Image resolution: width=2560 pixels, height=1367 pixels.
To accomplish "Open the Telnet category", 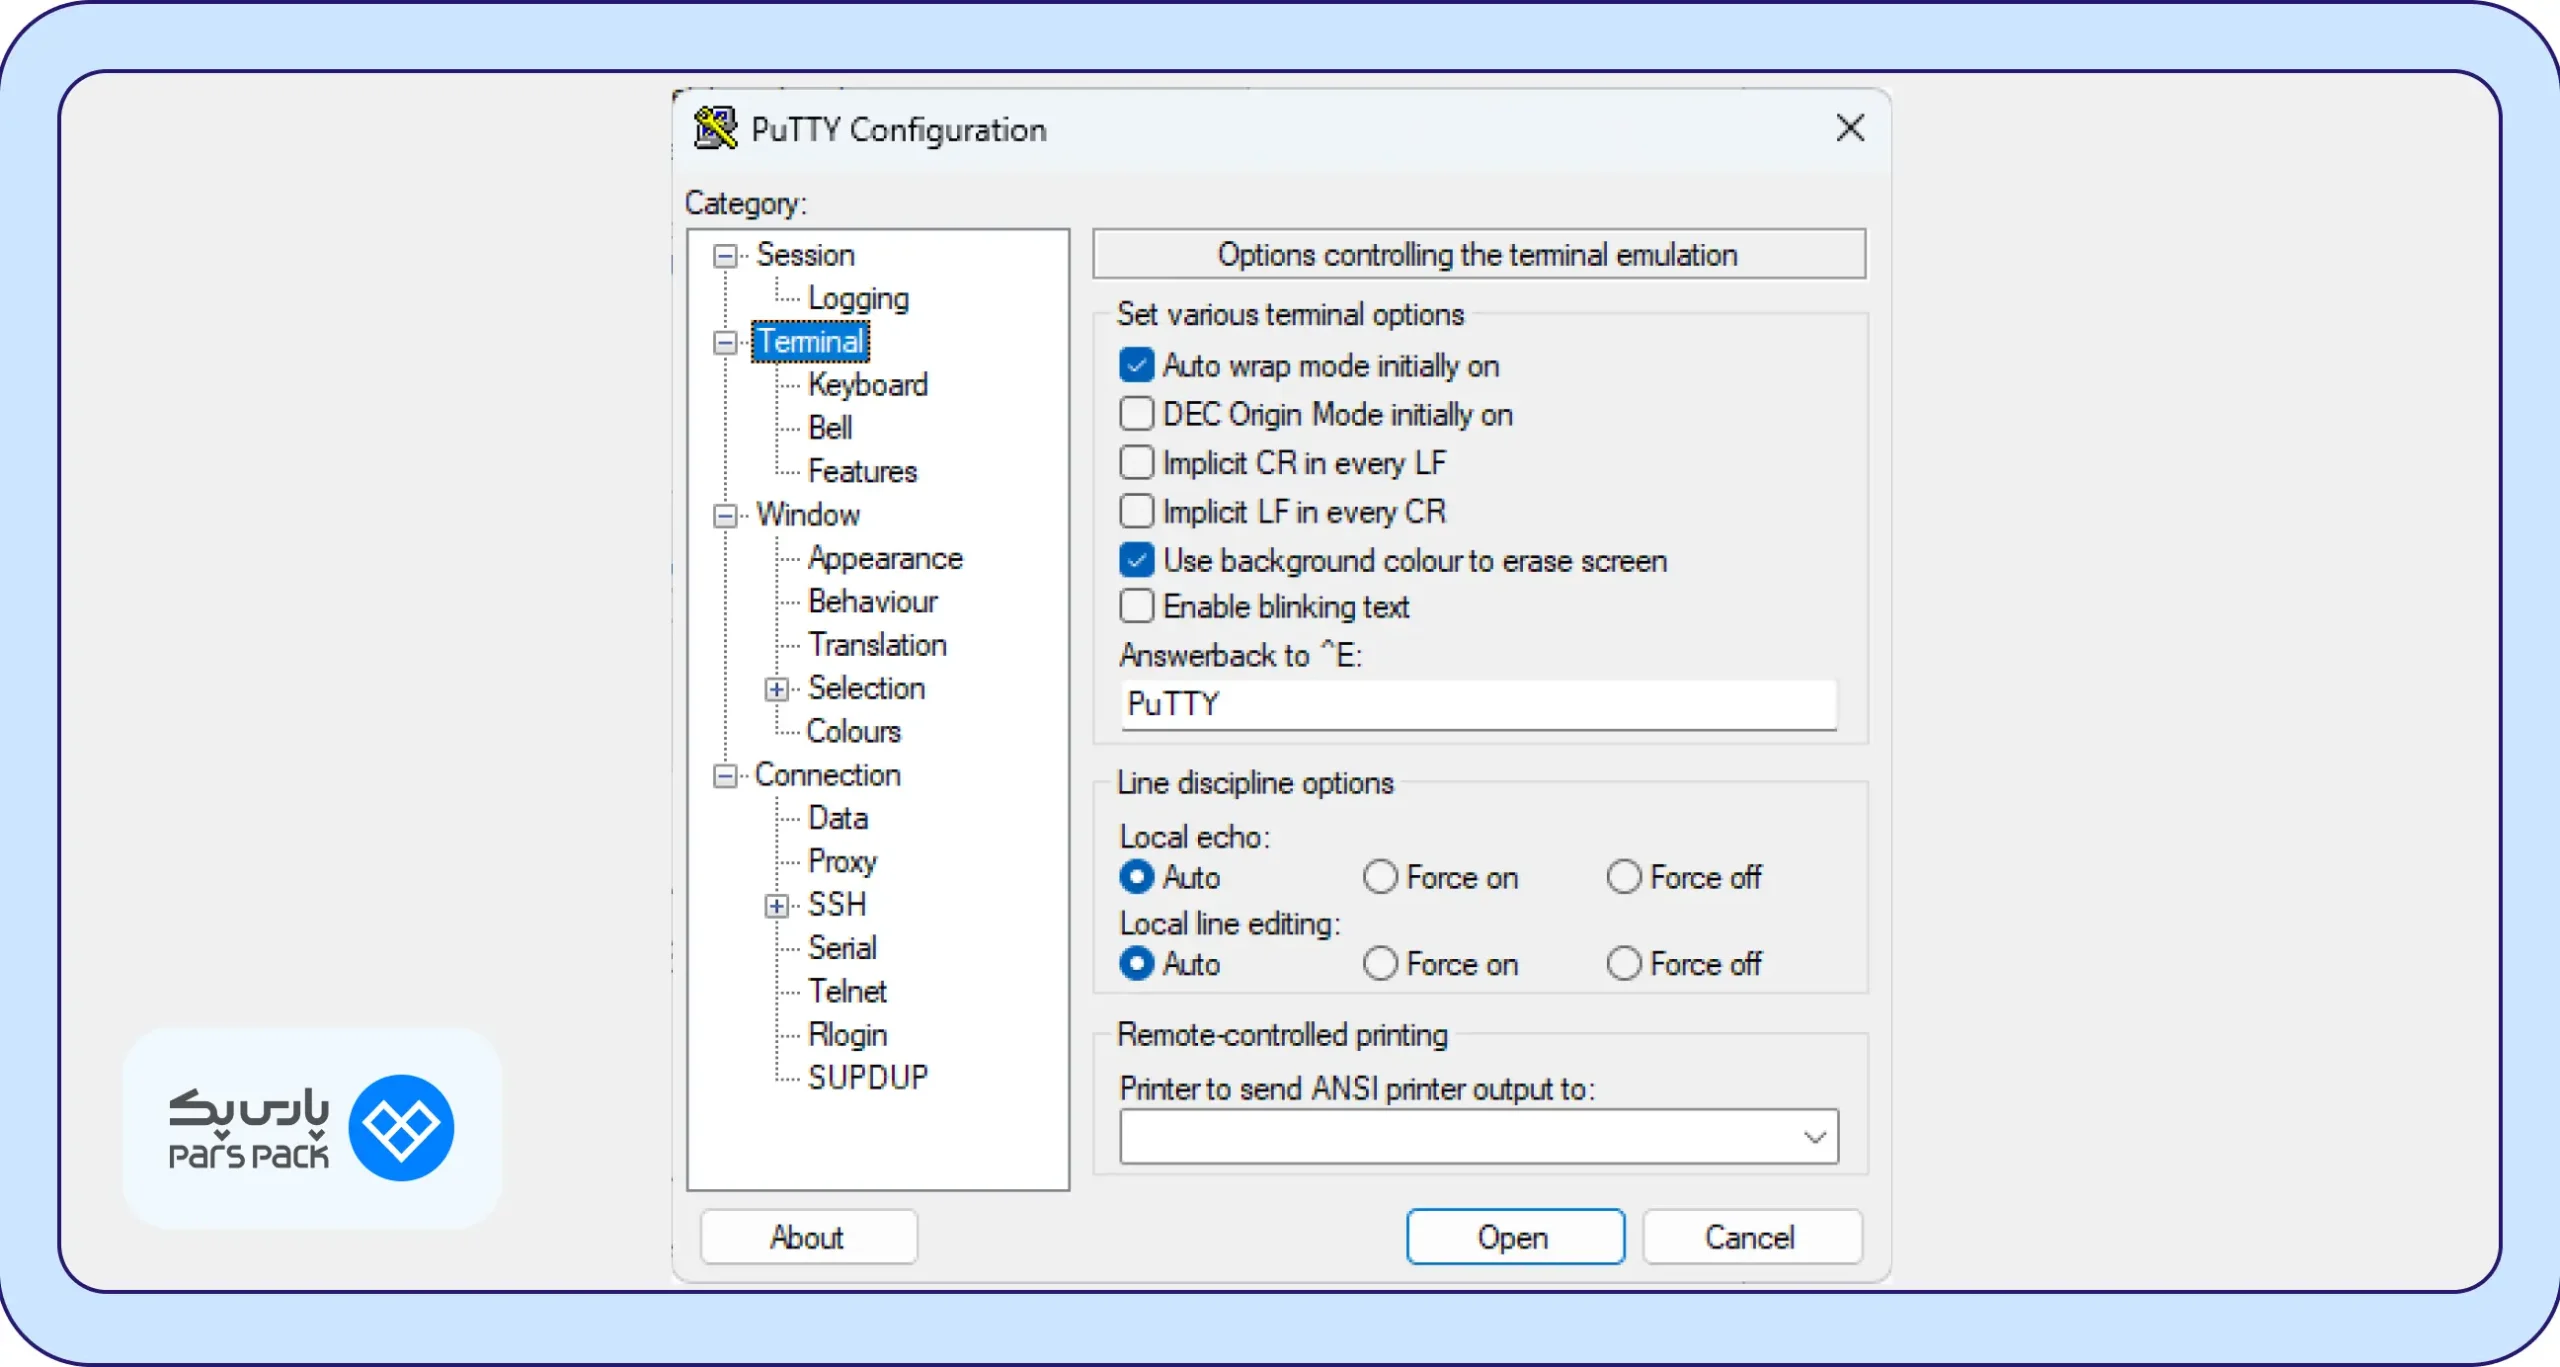I will tap(847, 991).
